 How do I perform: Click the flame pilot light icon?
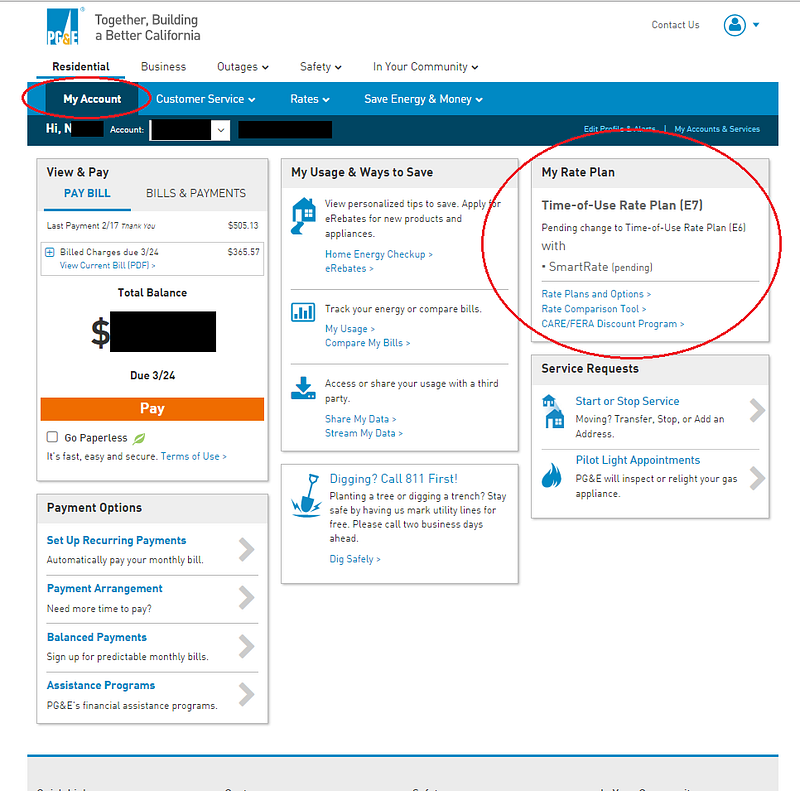point(552,475)
